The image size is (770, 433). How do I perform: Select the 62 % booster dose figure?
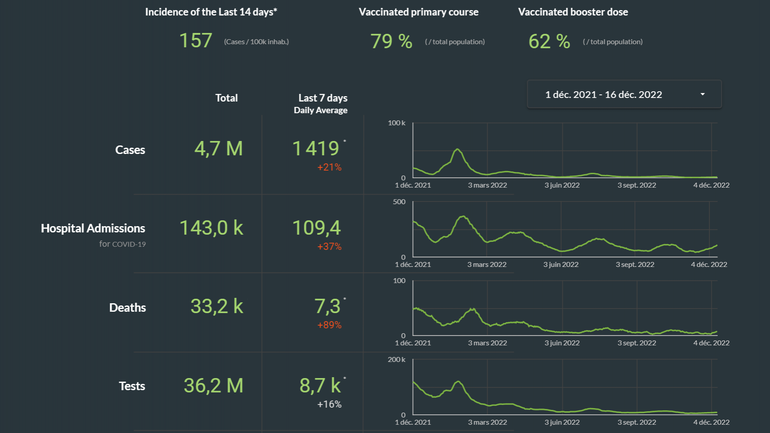549,41
